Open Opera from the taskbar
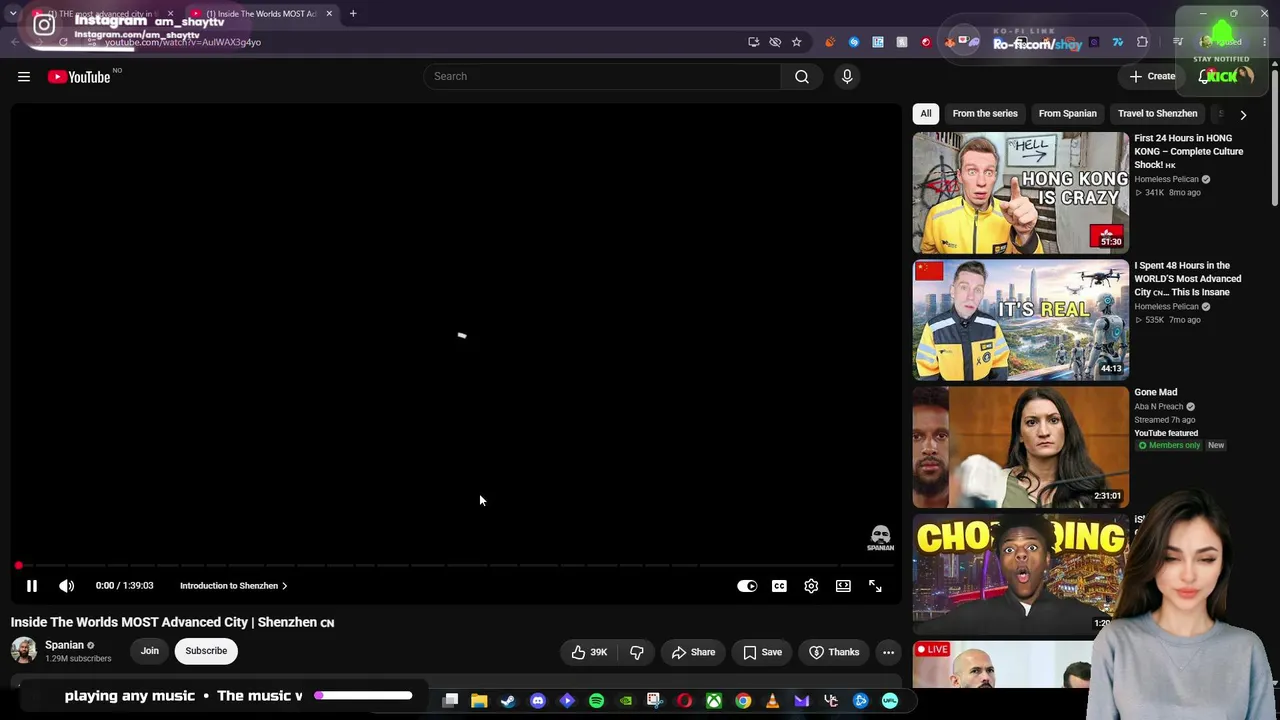Viewport: 1280px width, 720px height. 684,701
